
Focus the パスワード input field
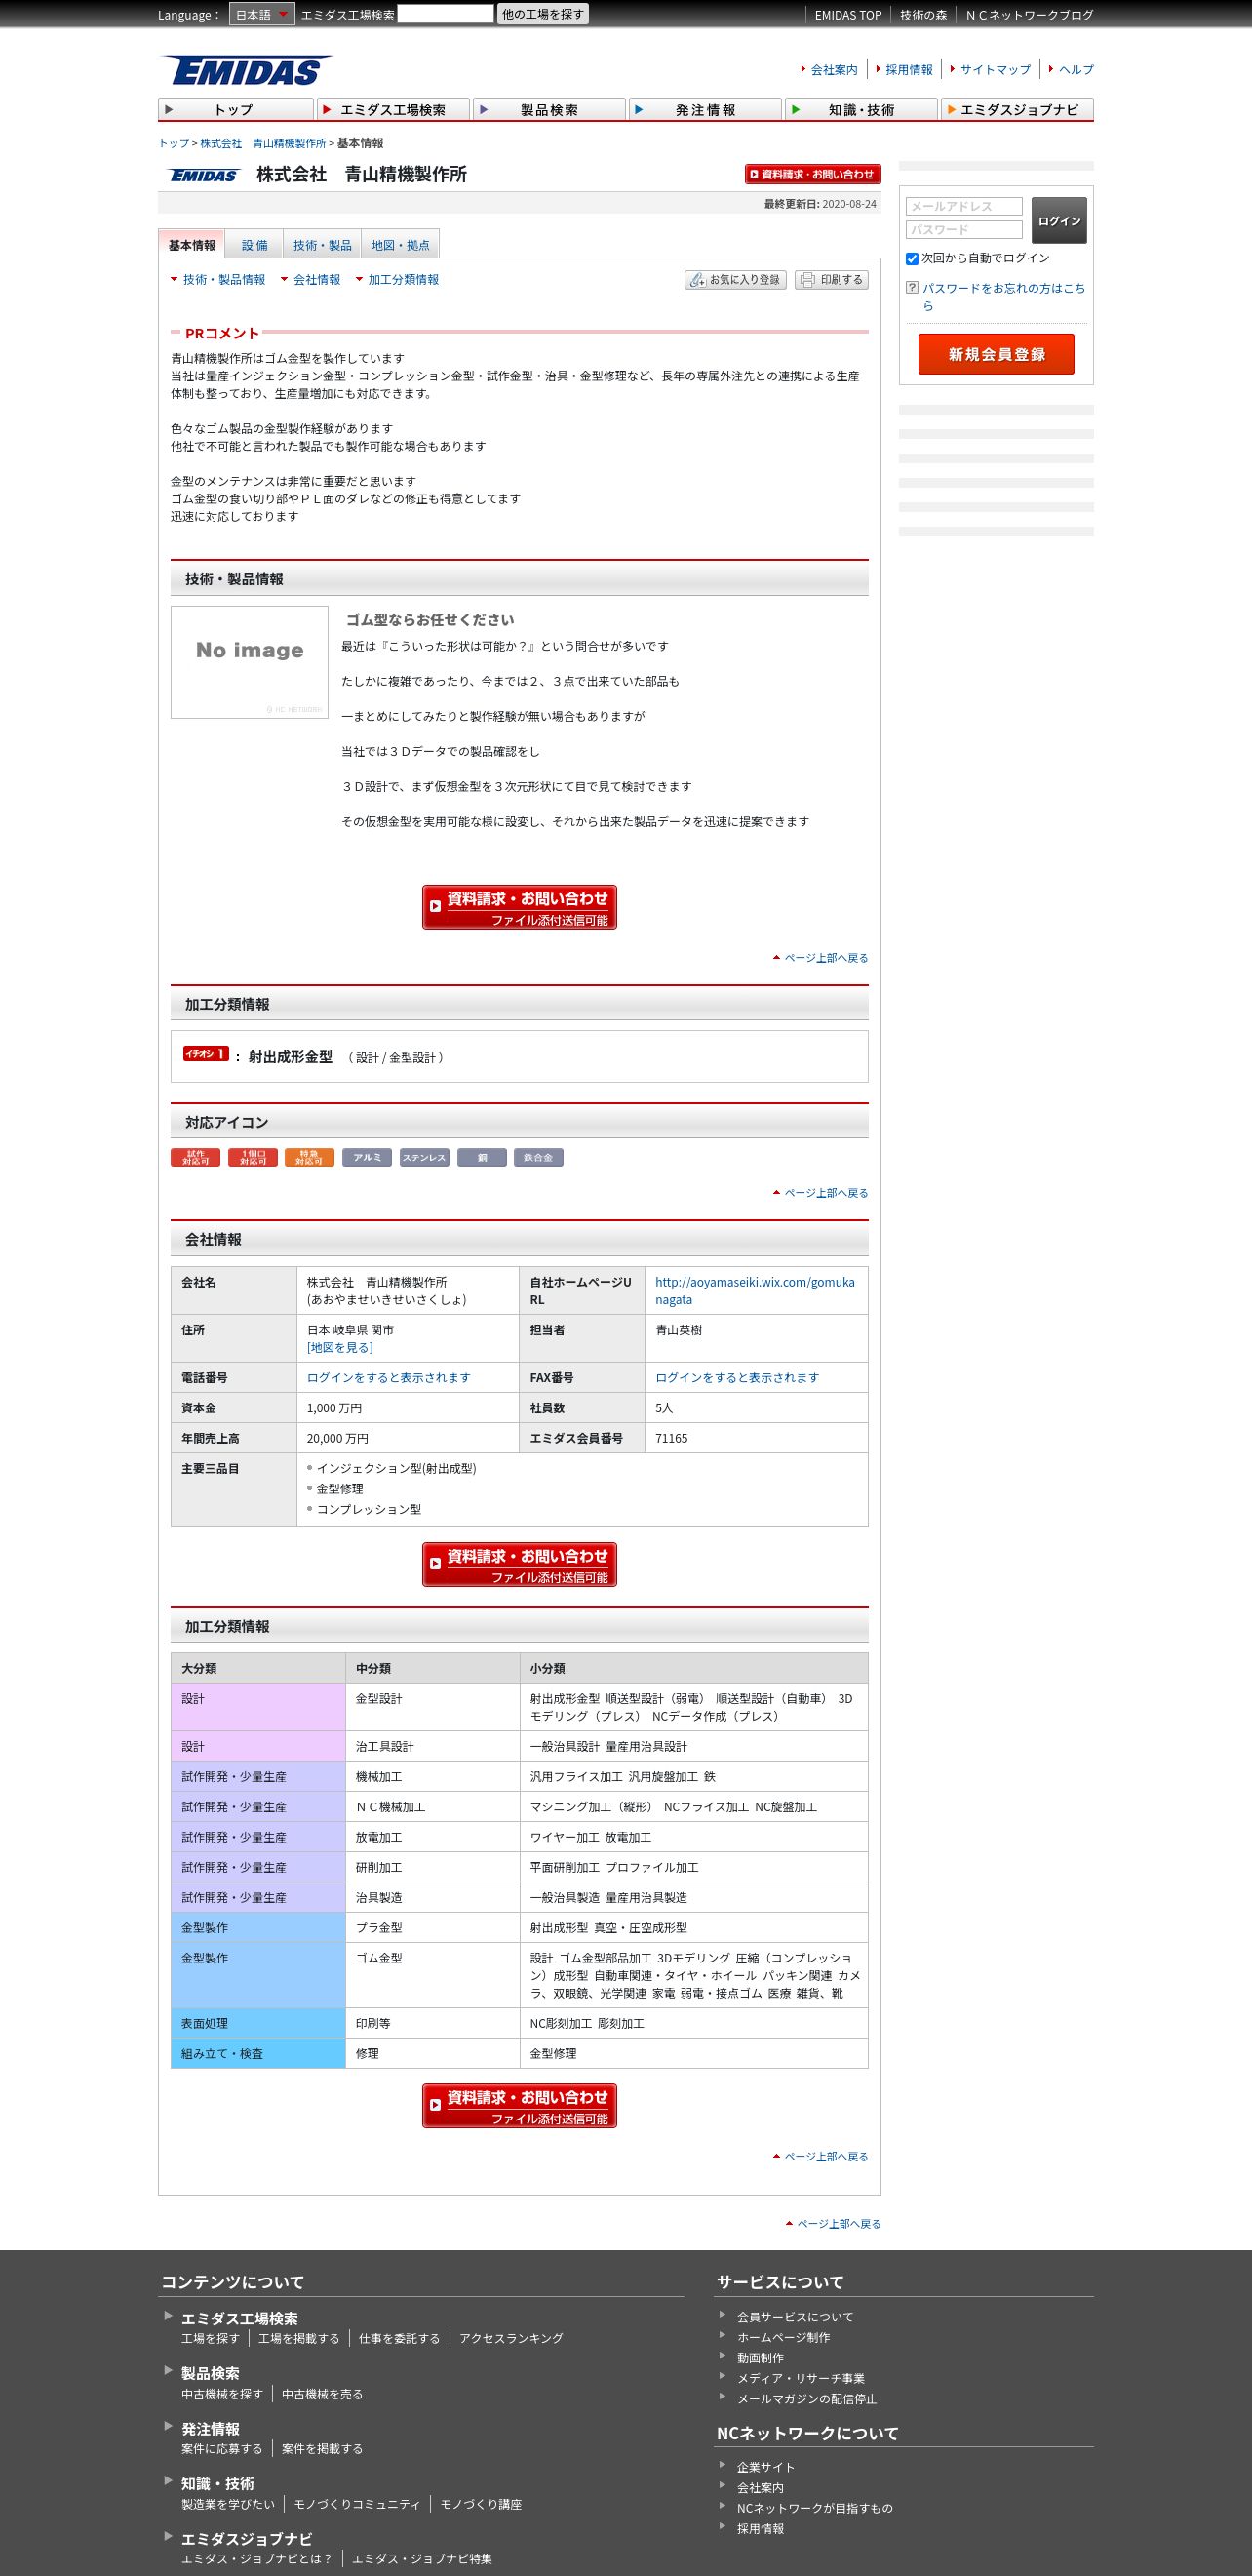[964, 230]
